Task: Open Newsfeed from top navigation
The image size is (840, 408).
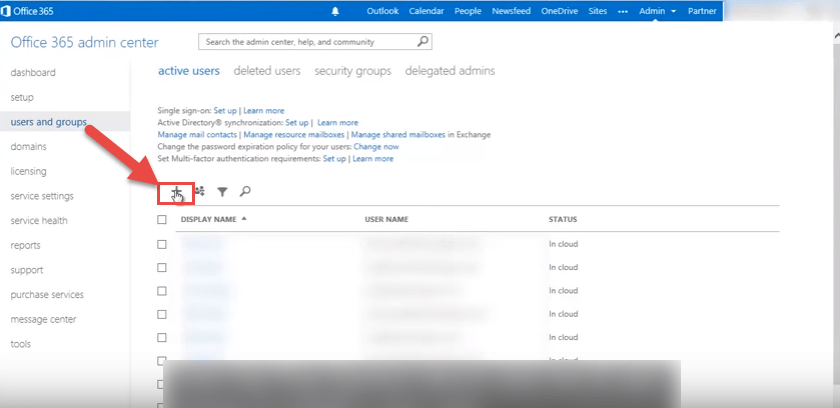Action: point(511,11)
